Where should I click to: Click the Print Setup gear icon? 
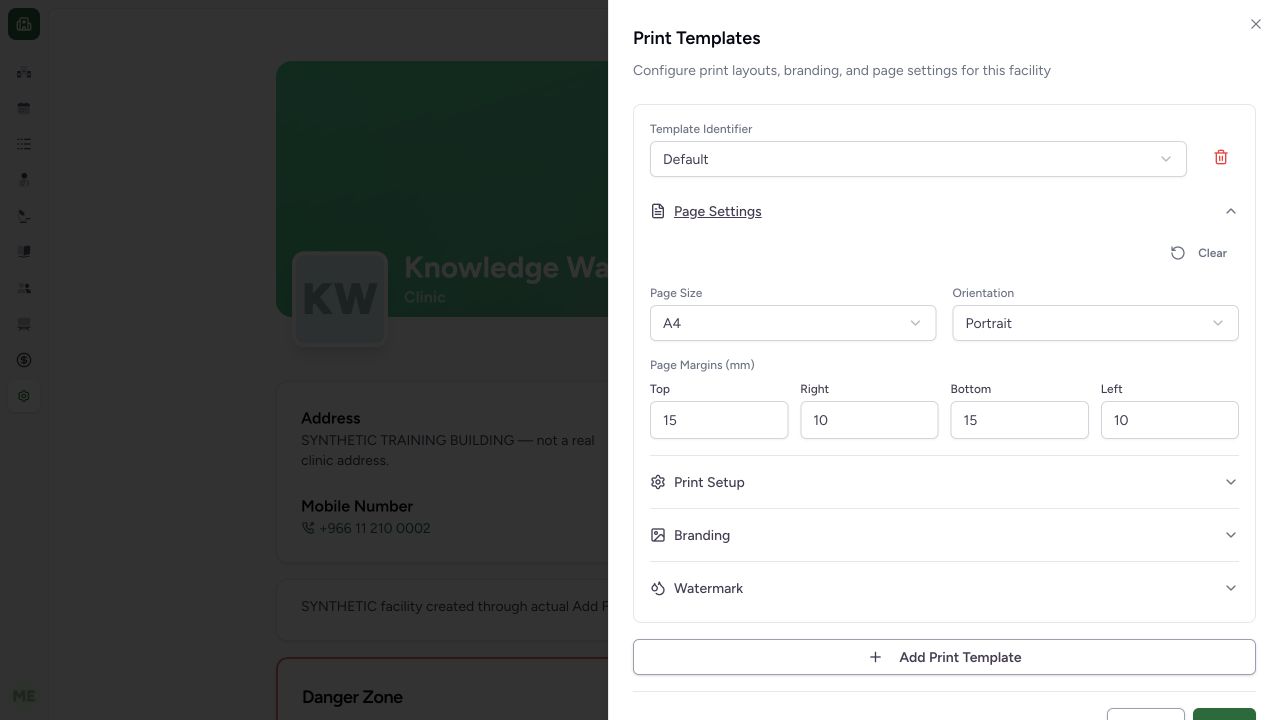658,482
